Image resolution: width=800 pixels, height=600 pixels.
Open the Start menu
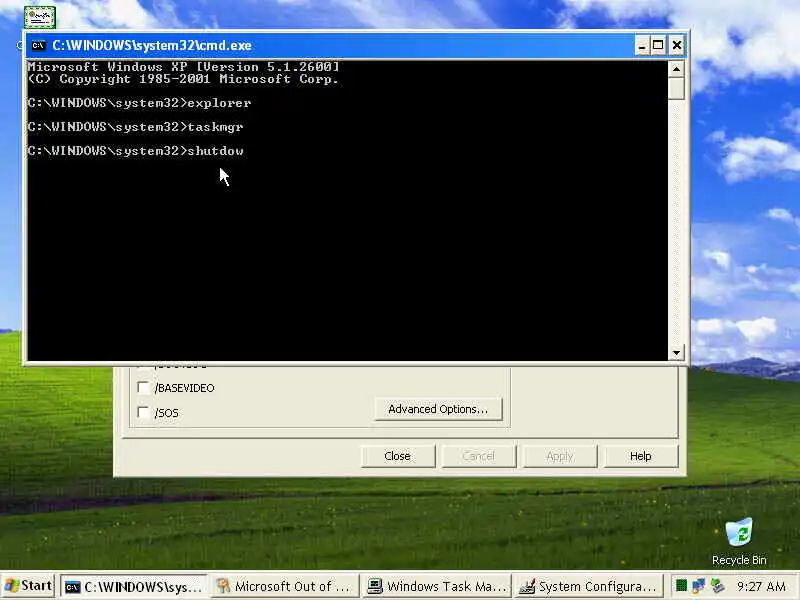(x=28, y=586)
